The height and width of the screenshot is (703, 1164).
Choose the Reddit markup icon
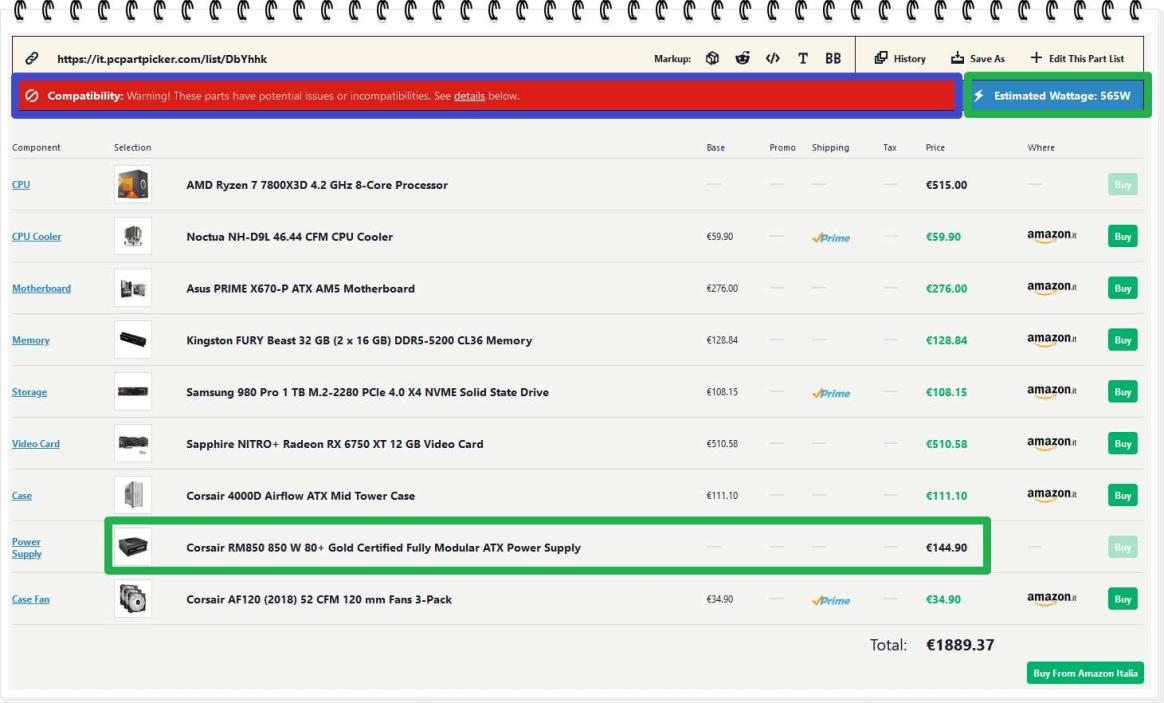point(742,59)
